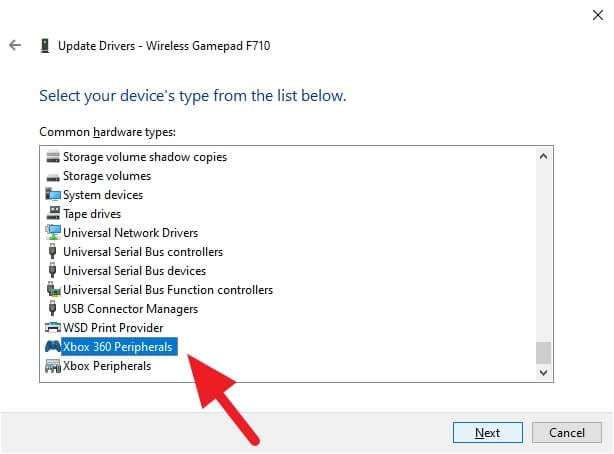
Task: Click the scrollbar up arrow
Action: tap(543, 156)
